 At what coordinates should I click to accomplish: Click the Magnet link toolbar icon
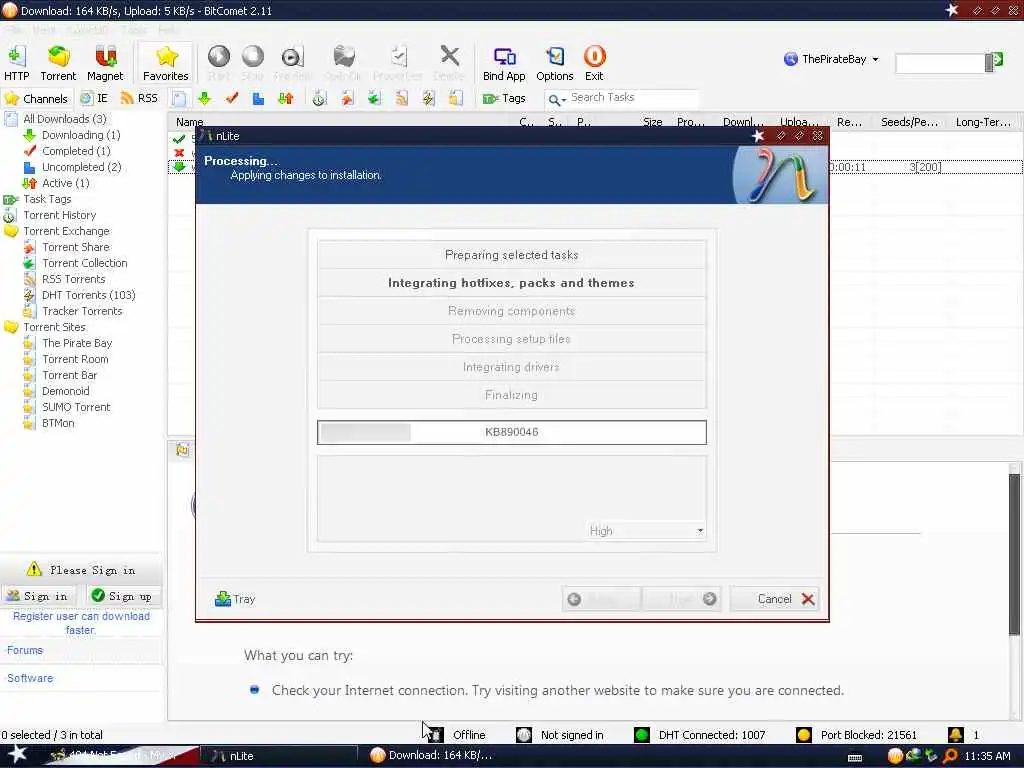[104, 63]
